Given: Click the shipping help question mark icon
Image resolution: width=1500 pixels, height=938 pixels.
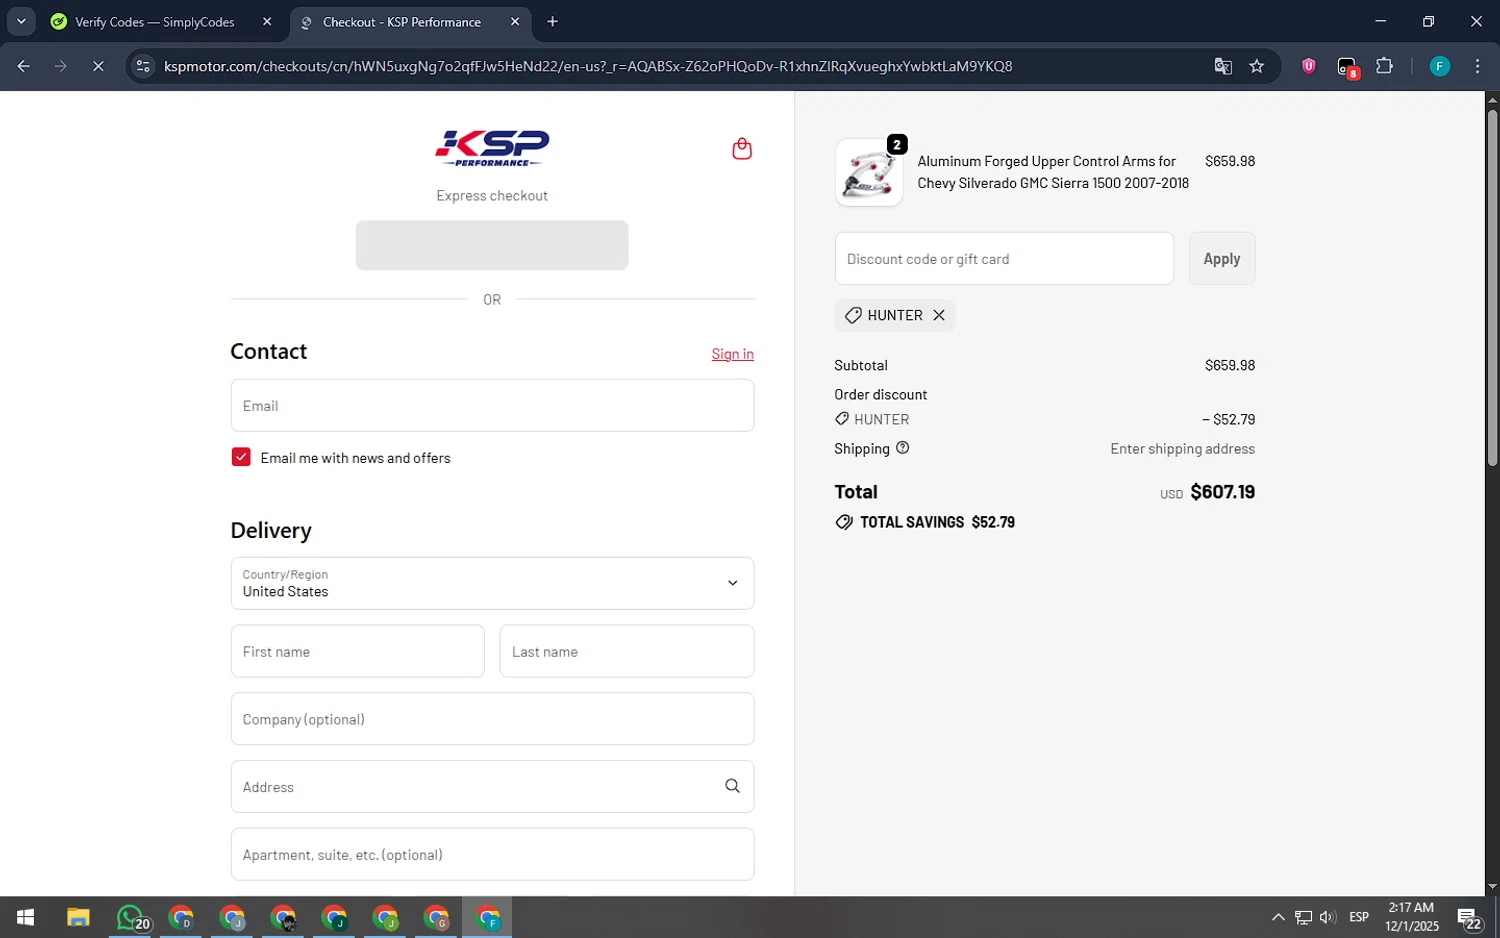Looking at the screenshot, I should pyautogui.click(x=903, y=448).
